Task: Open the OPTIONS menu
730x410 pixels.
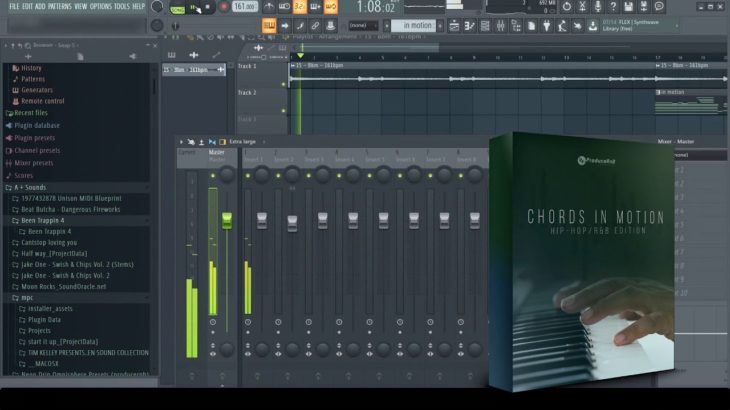Action: click(101, 7)
